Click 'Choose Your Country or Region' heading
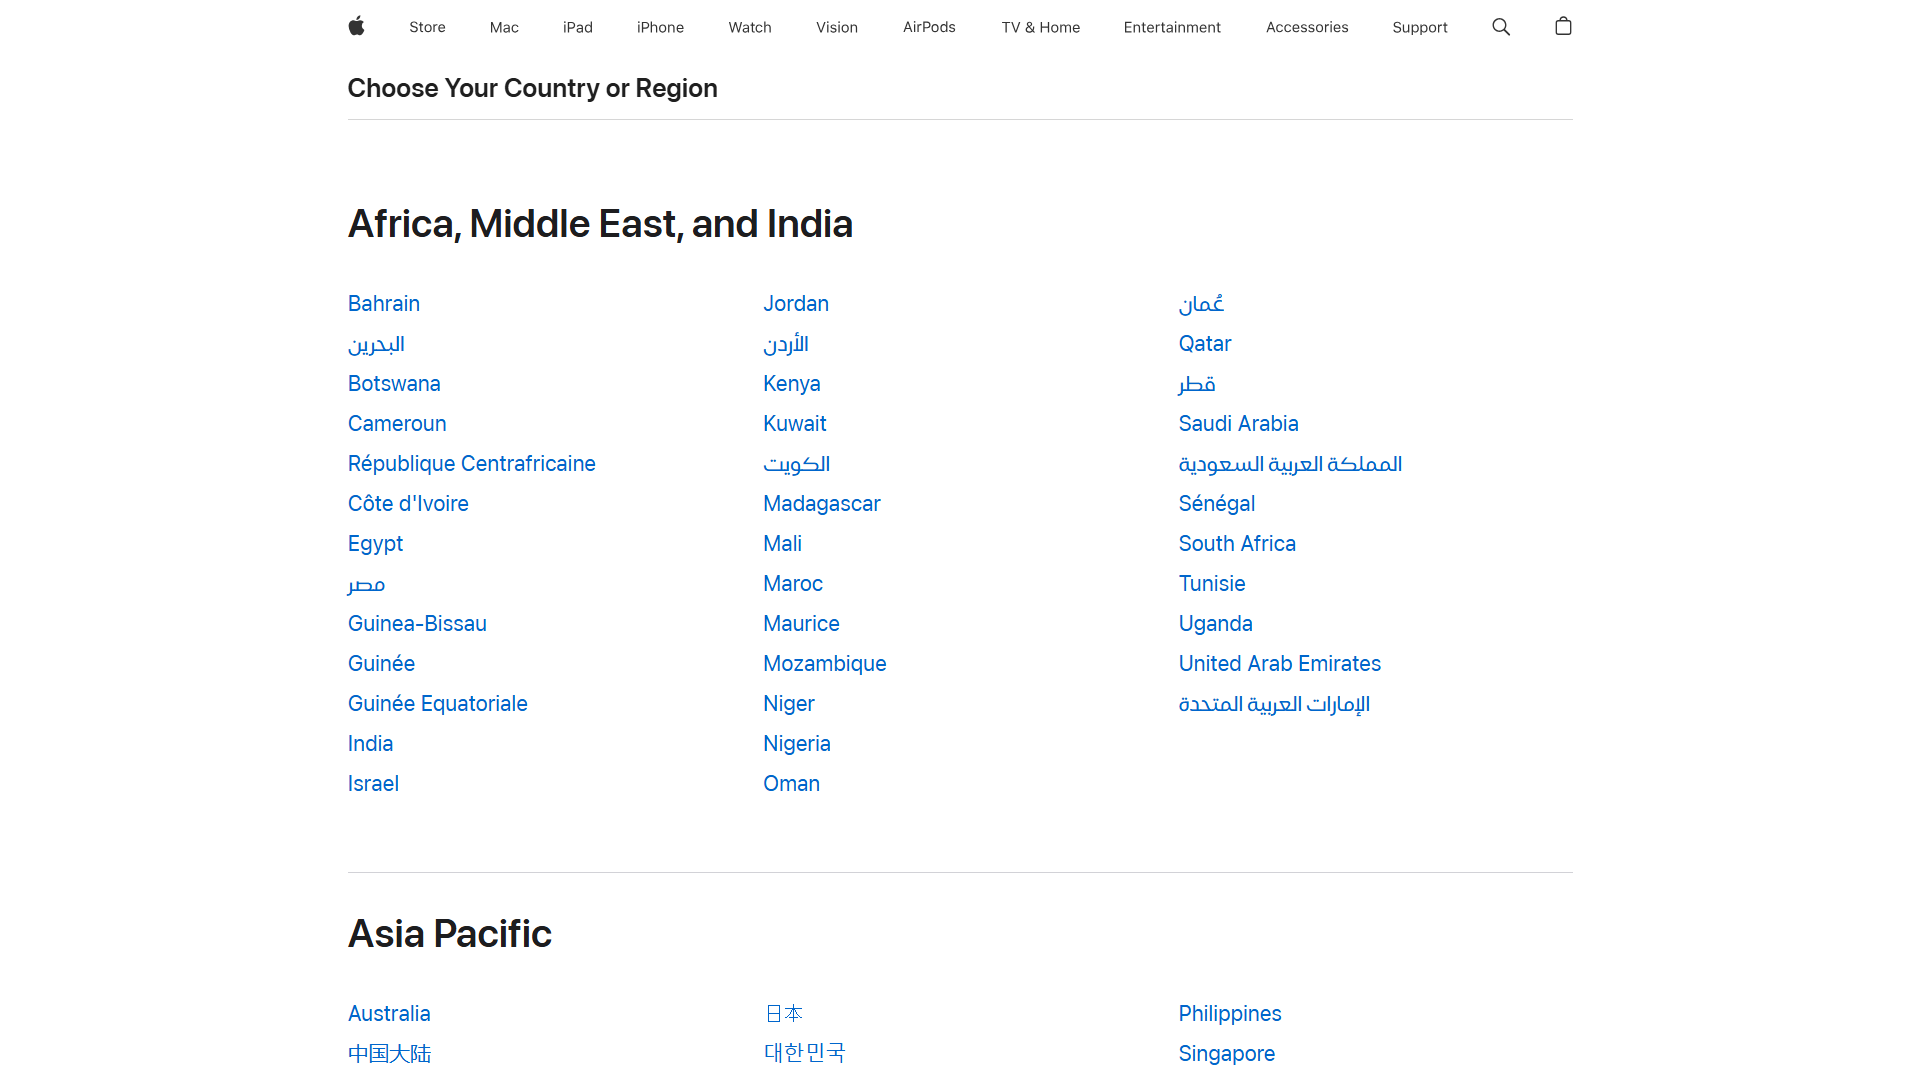 tap(532, 89)
